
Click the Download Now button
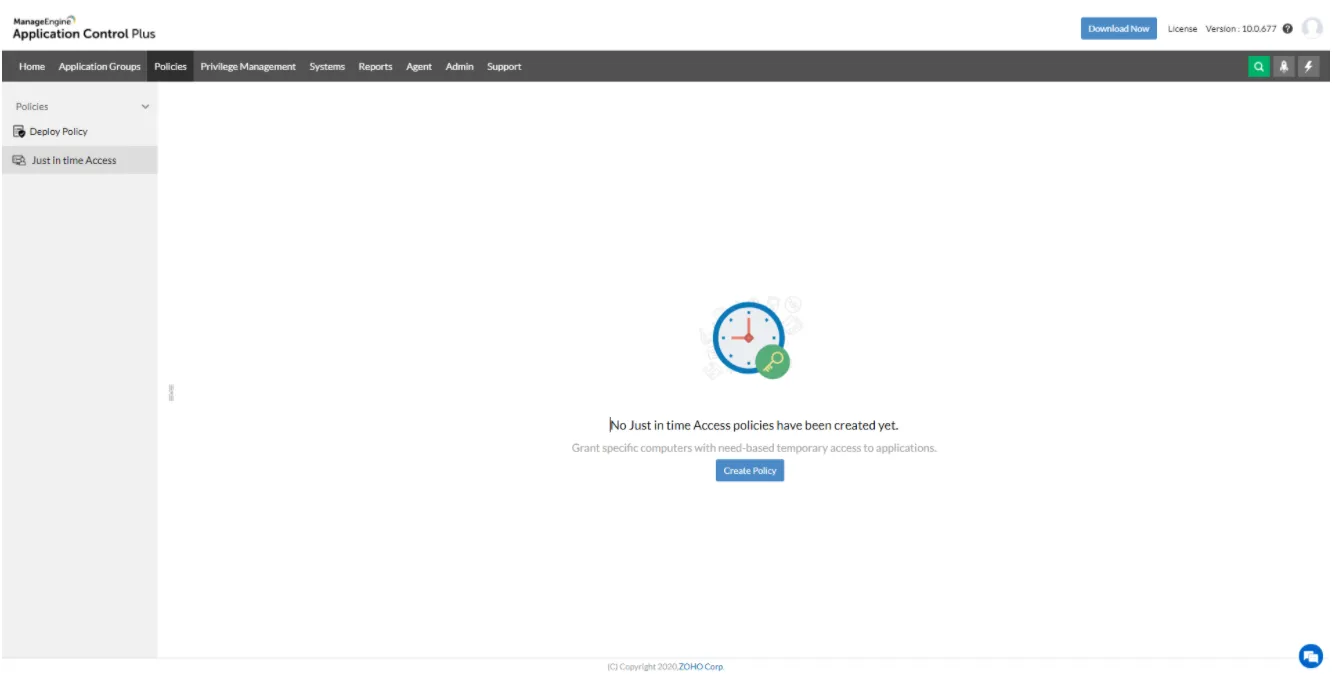tap(1118, 28)
